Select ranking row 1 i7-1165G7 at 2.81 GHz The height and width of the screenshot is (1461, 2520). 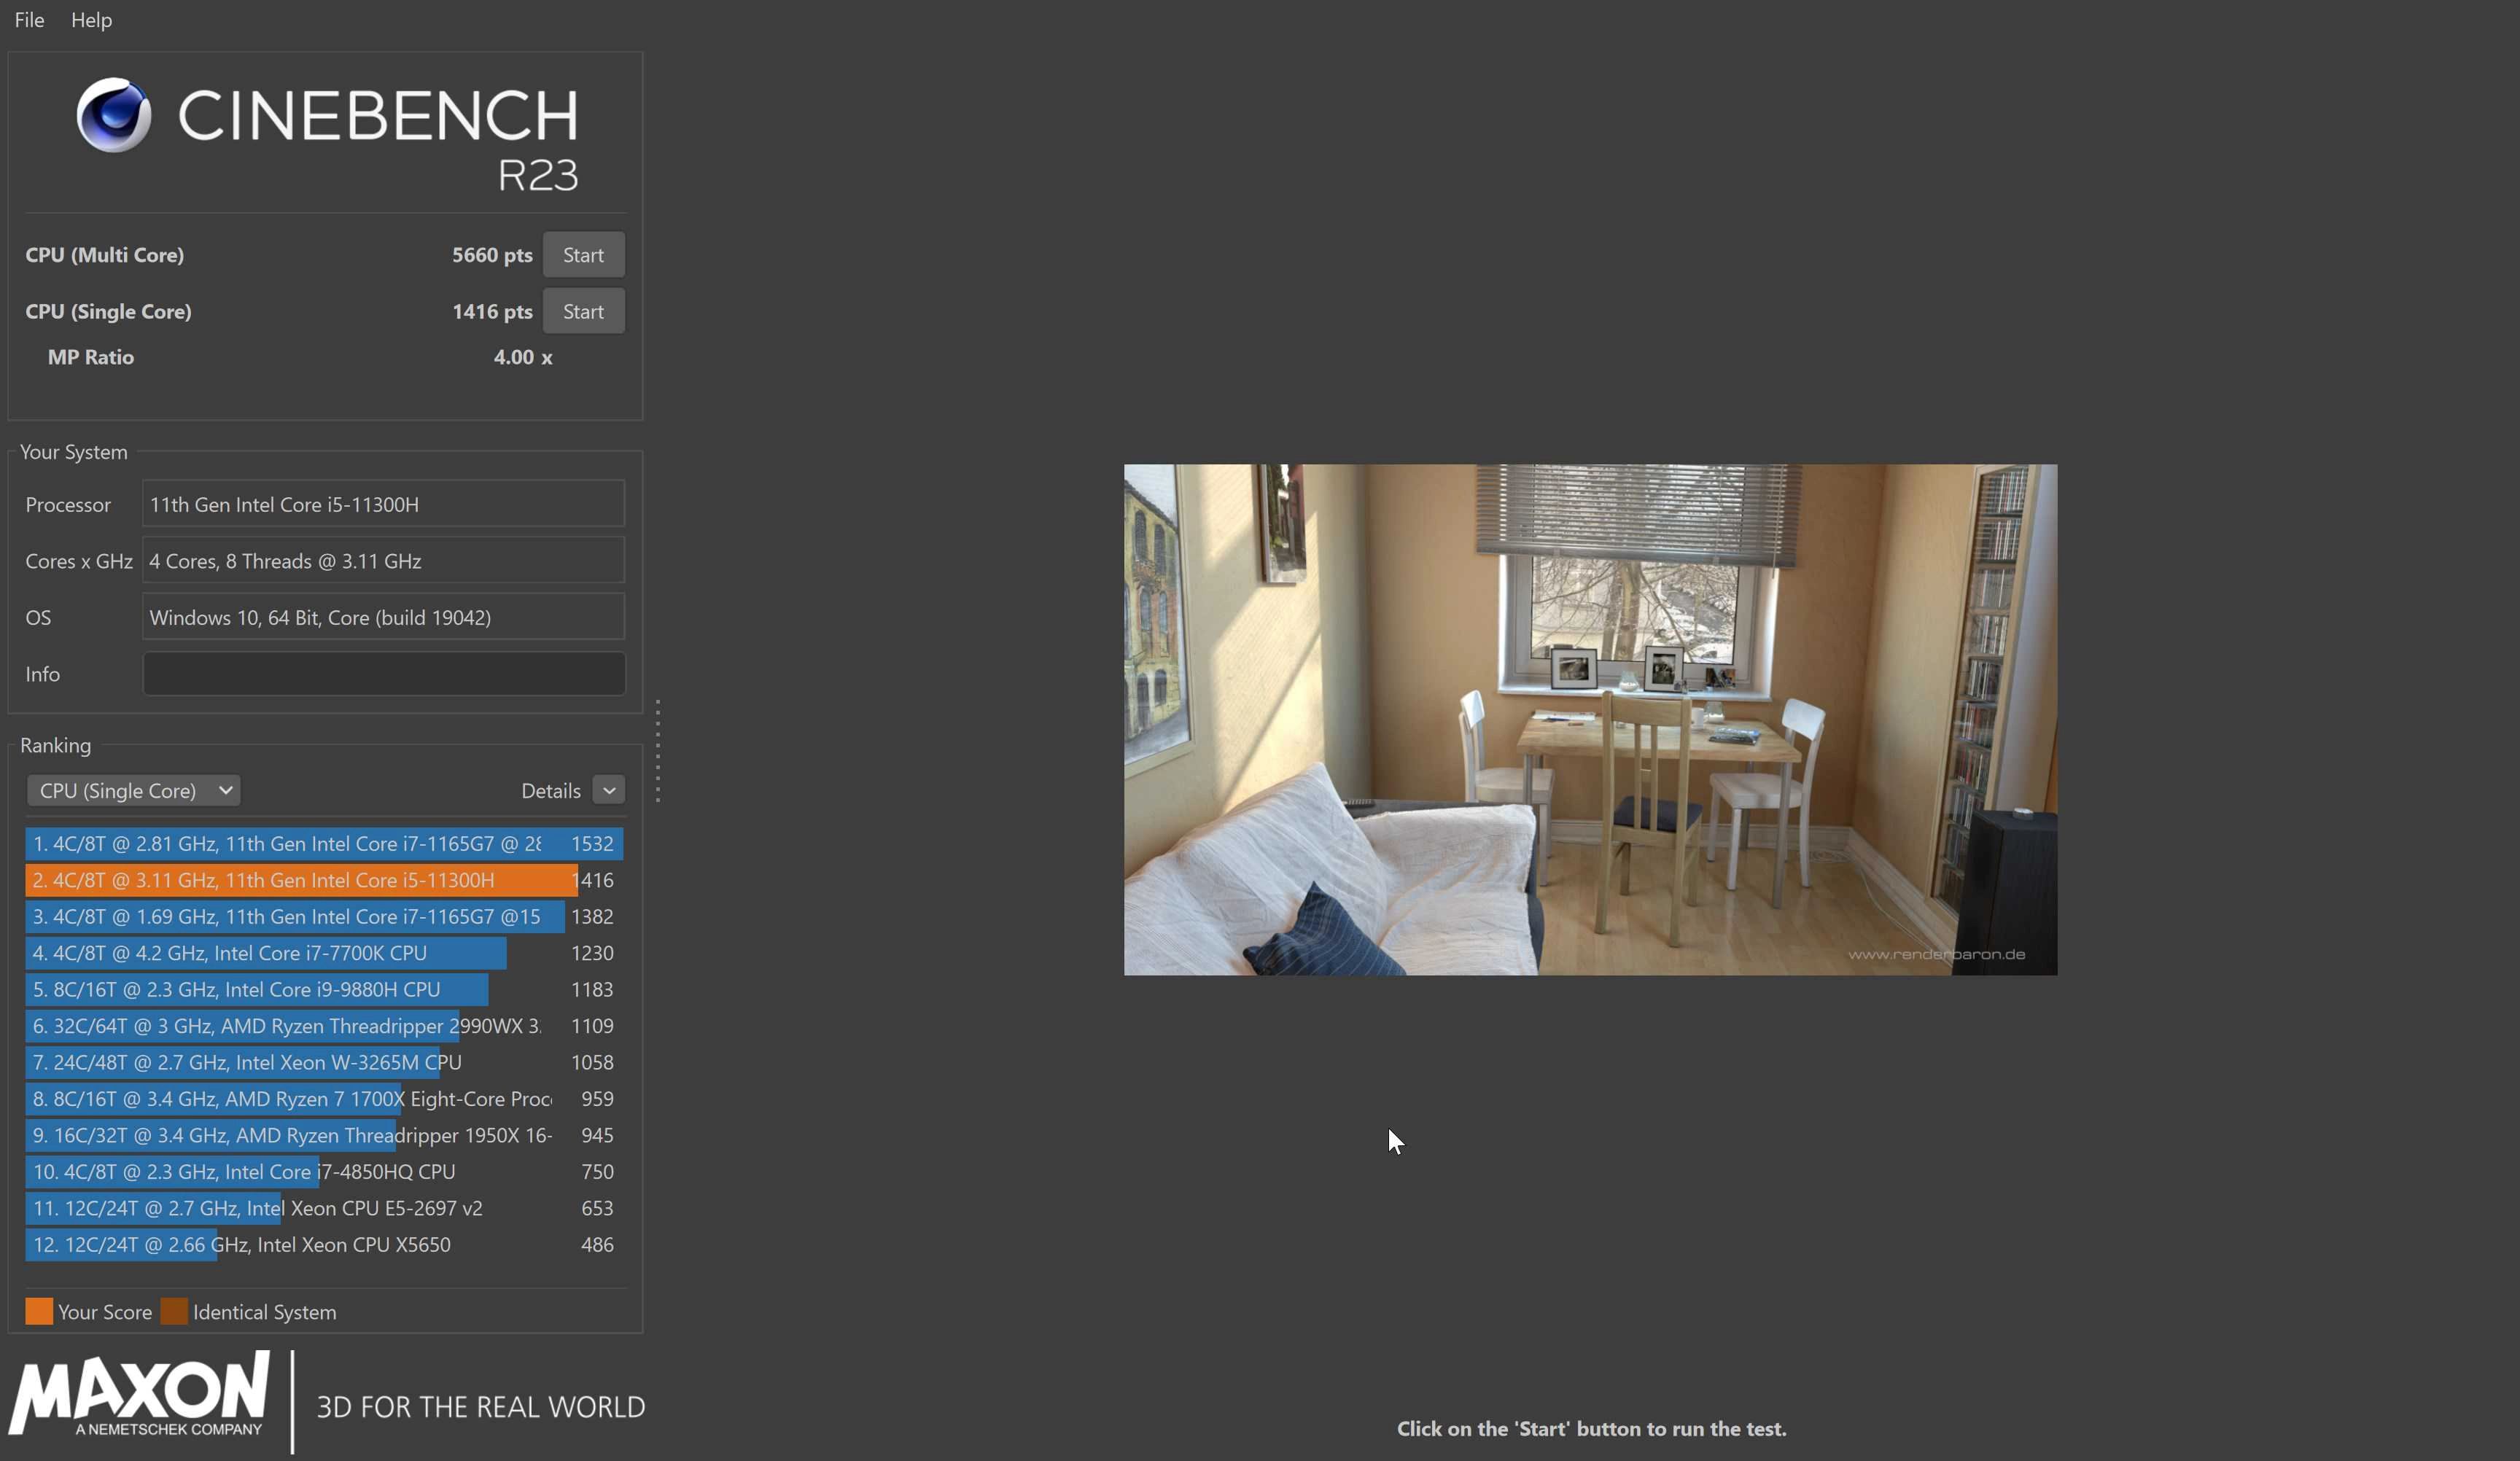click(324, 844)
